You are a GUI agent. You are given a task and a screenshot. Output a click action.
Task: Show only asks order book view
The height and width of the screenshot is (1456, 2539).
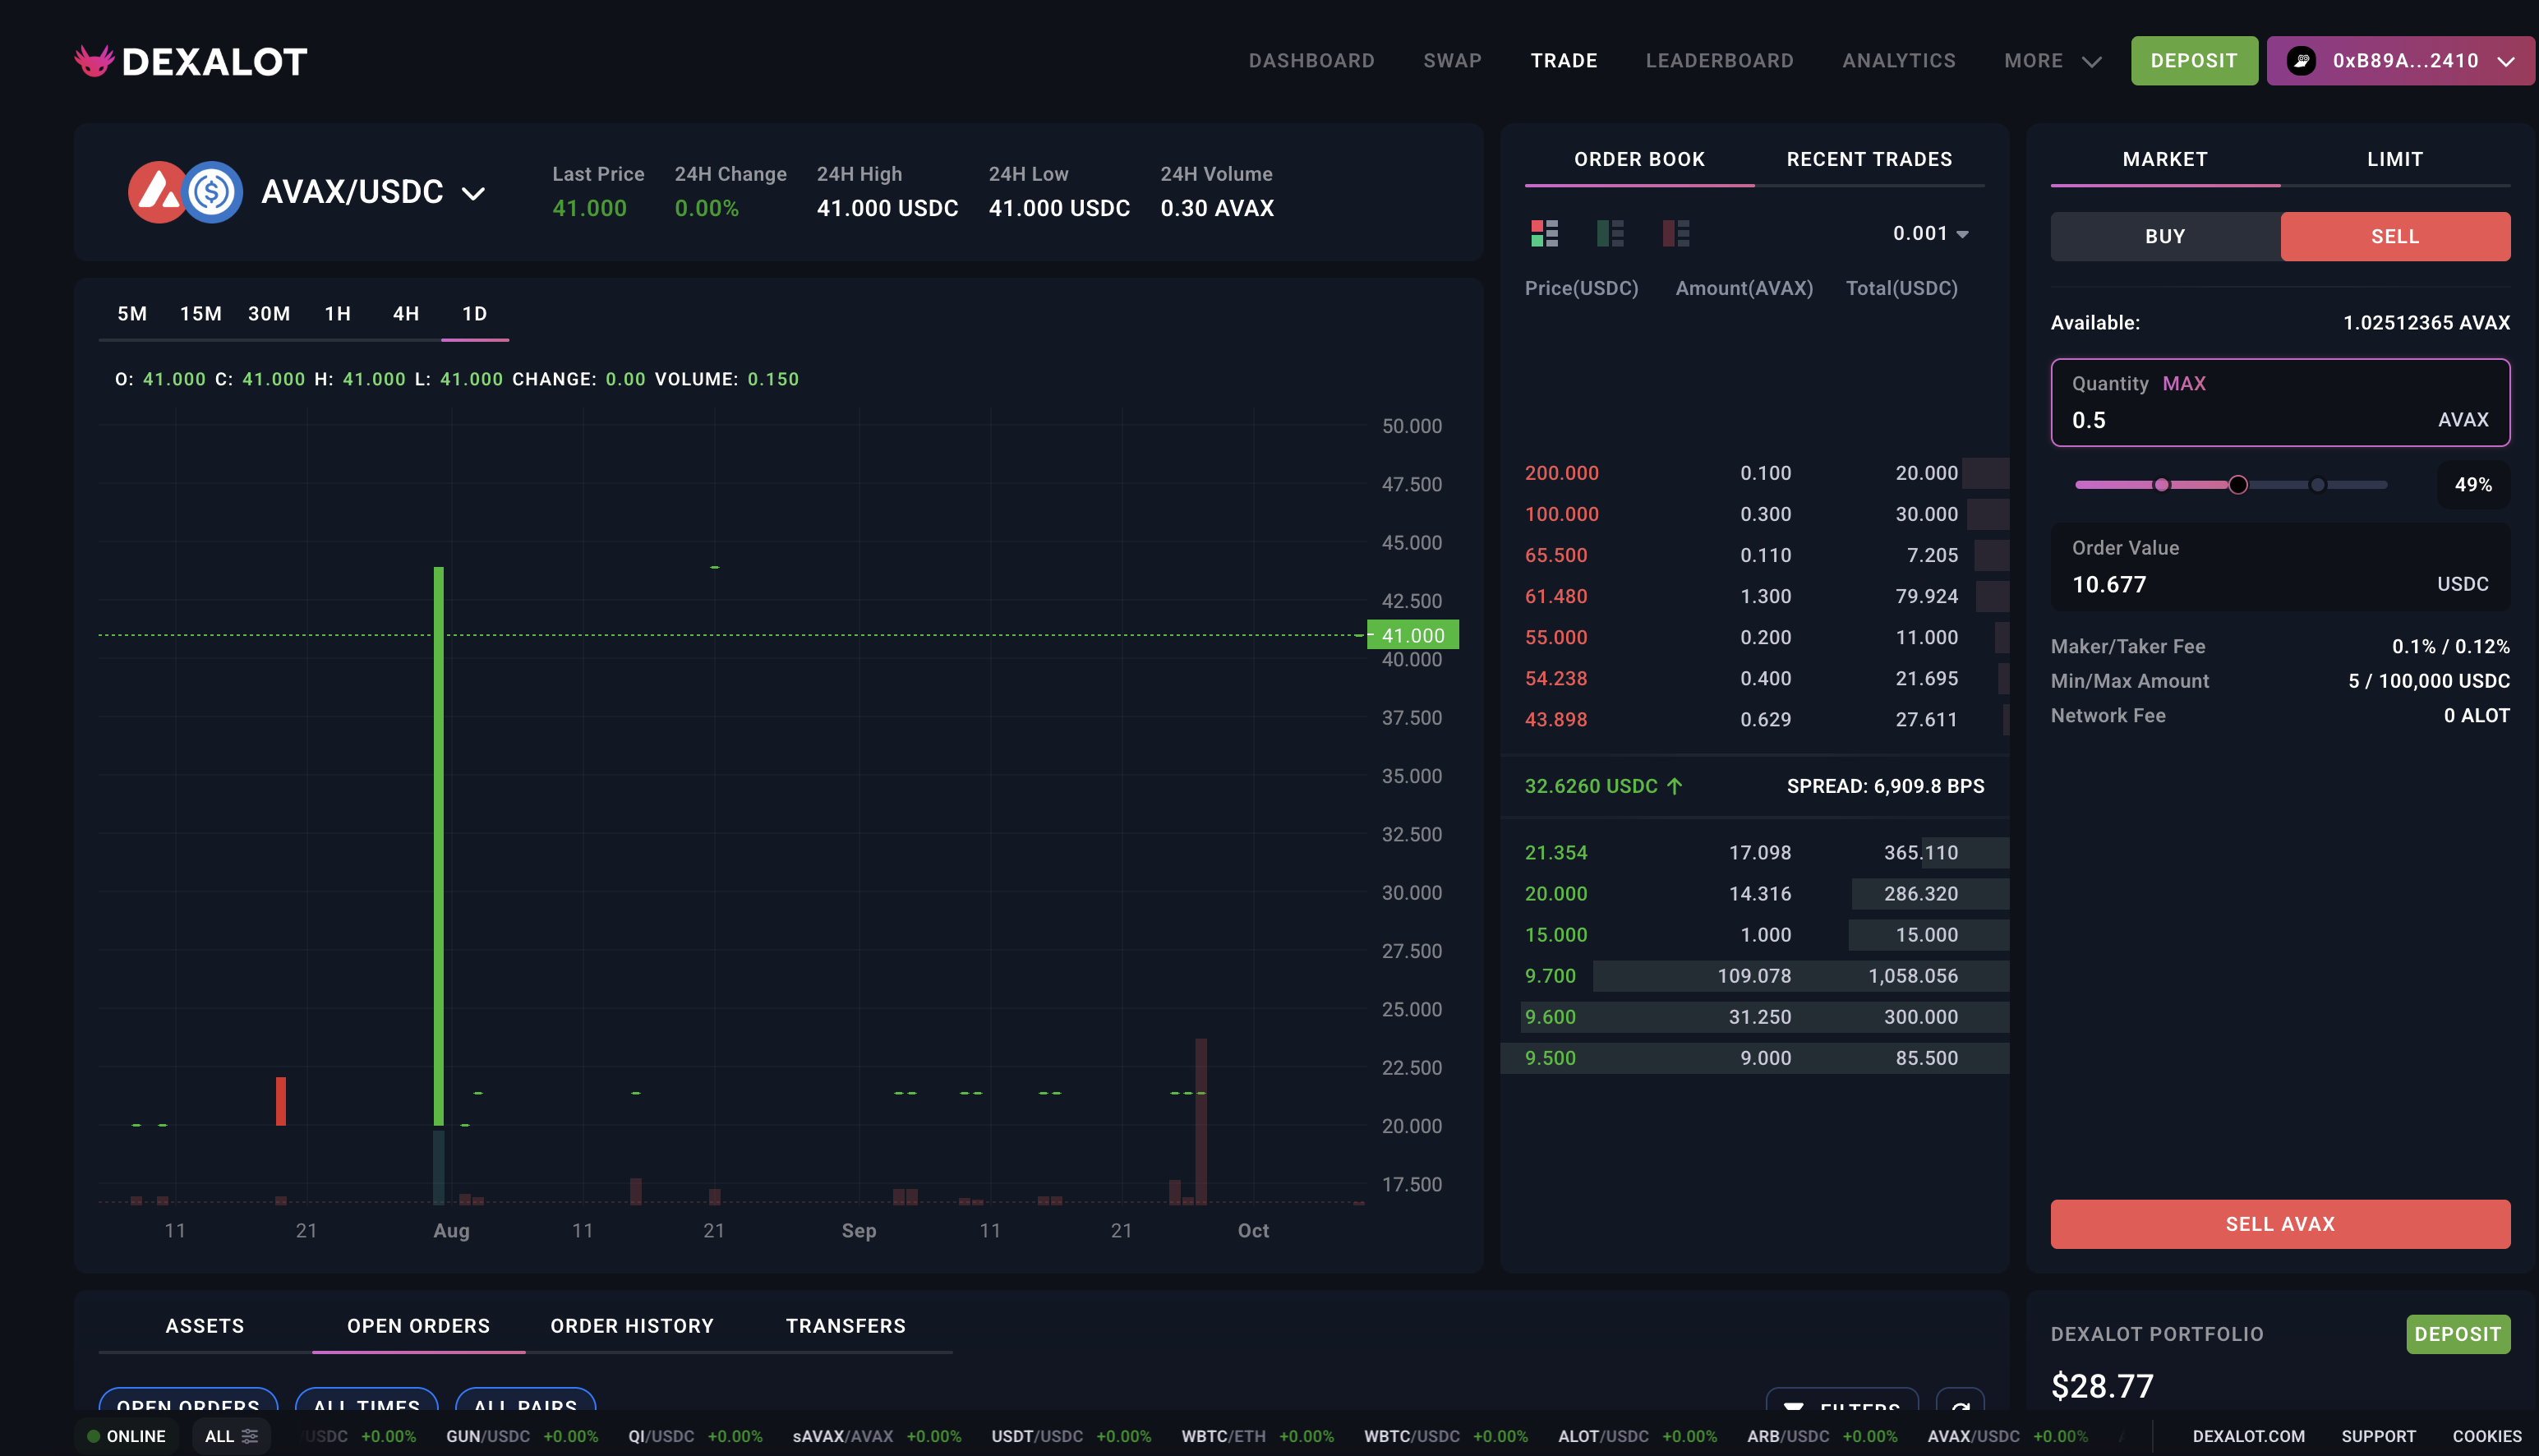pyautogui.click(x=1676, y=234)
